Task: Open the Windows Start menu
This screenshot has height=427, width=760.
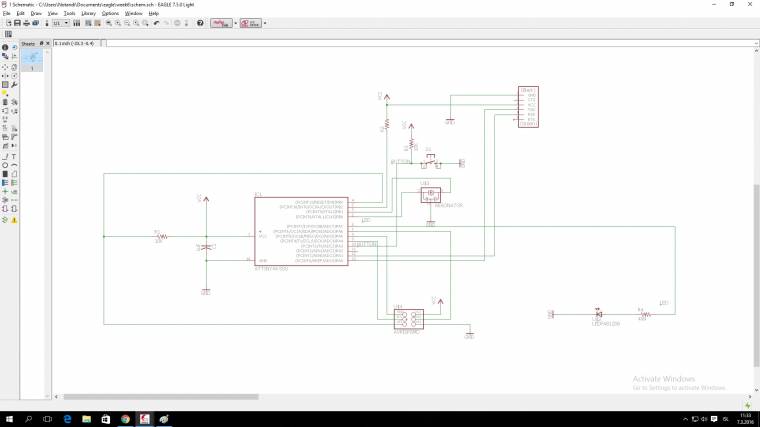Action: coord(9,419)
